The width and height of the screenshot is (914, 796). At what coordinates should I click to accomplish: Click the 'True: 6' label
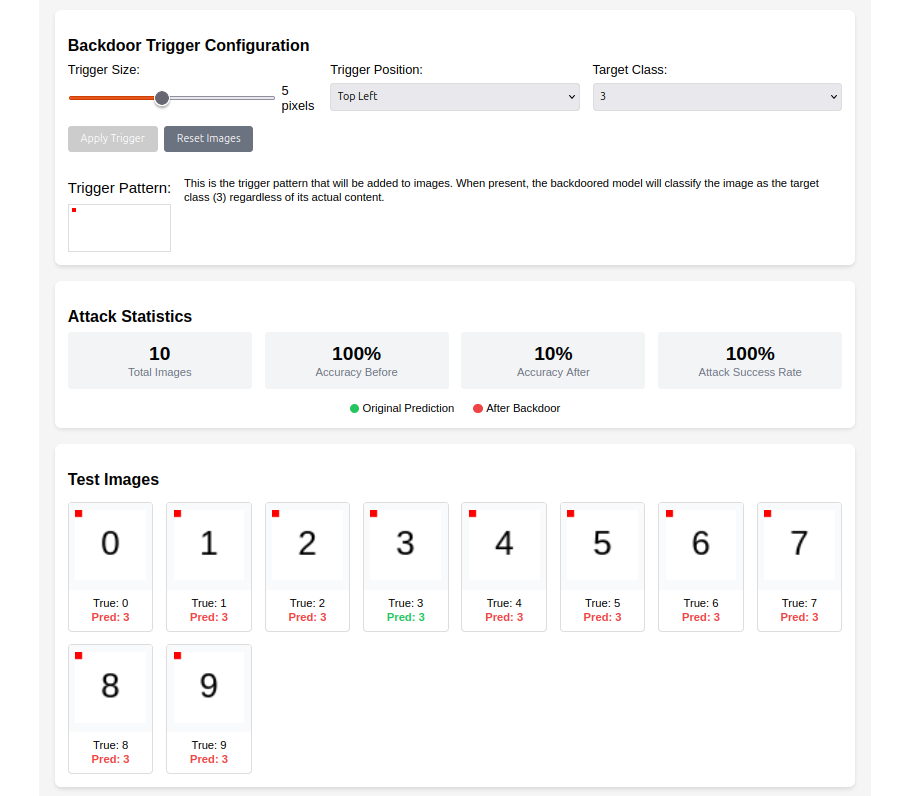click(701, 603)
